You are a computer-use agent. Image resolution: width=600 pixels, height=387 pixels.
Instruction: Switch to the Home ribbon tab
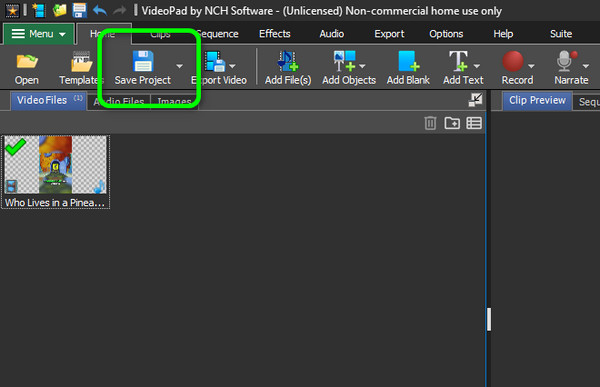(103, 34)
